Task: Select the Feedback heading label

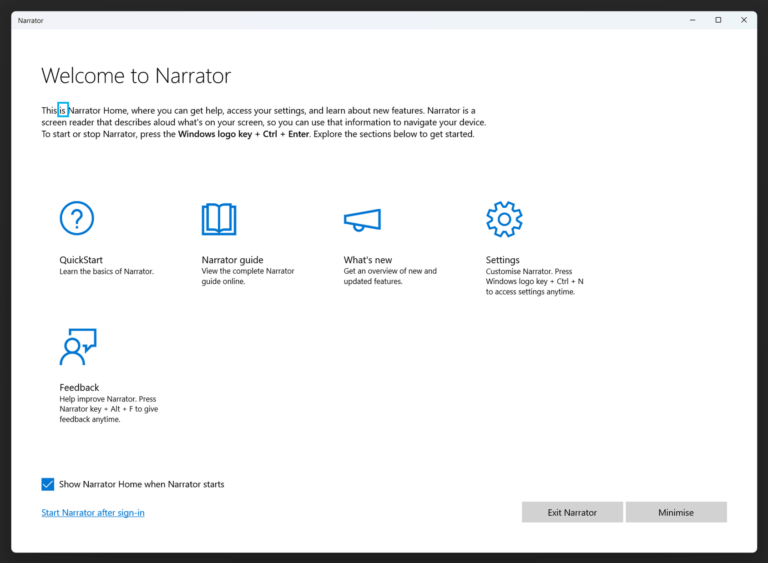Action: point(79,387)
